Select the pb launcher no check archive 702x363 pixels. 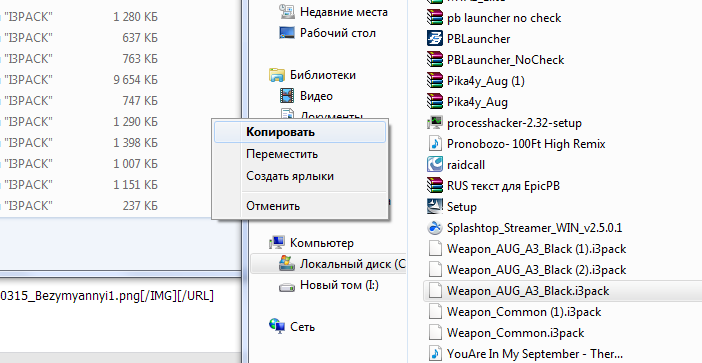coord(504,18)
